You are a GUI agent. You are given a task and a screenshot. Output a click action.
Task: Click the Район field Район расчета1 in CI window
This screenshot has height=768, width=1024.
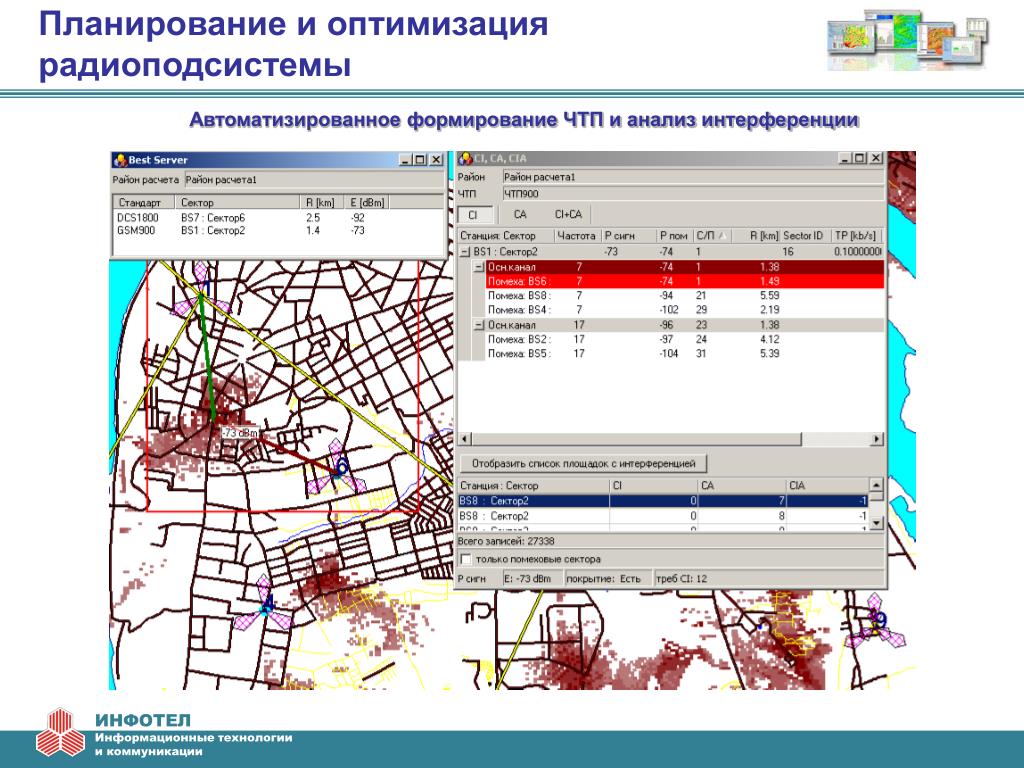coord(692,178)
